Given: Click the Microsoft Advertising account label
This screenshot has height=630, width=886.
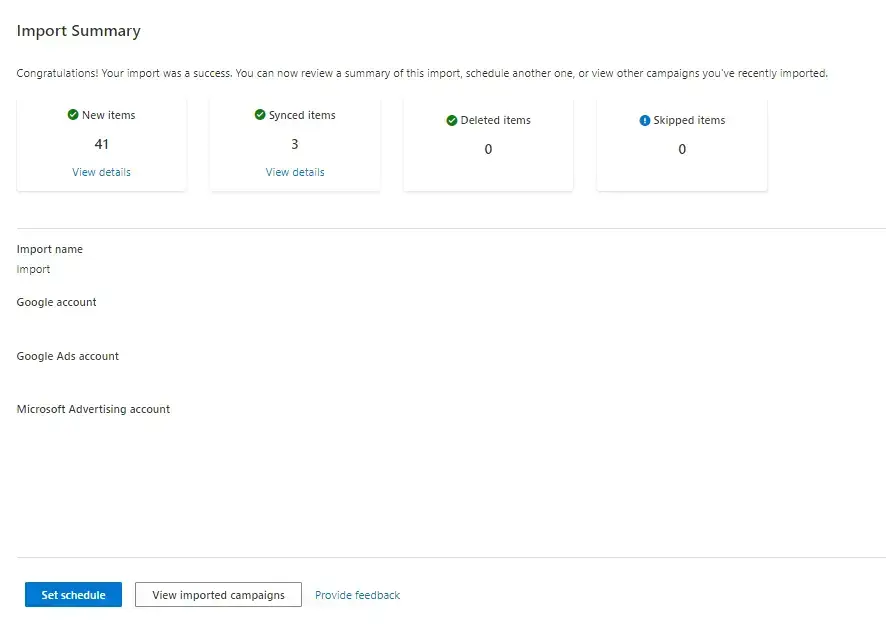Looking at the screenshot, I should (93, 409).
